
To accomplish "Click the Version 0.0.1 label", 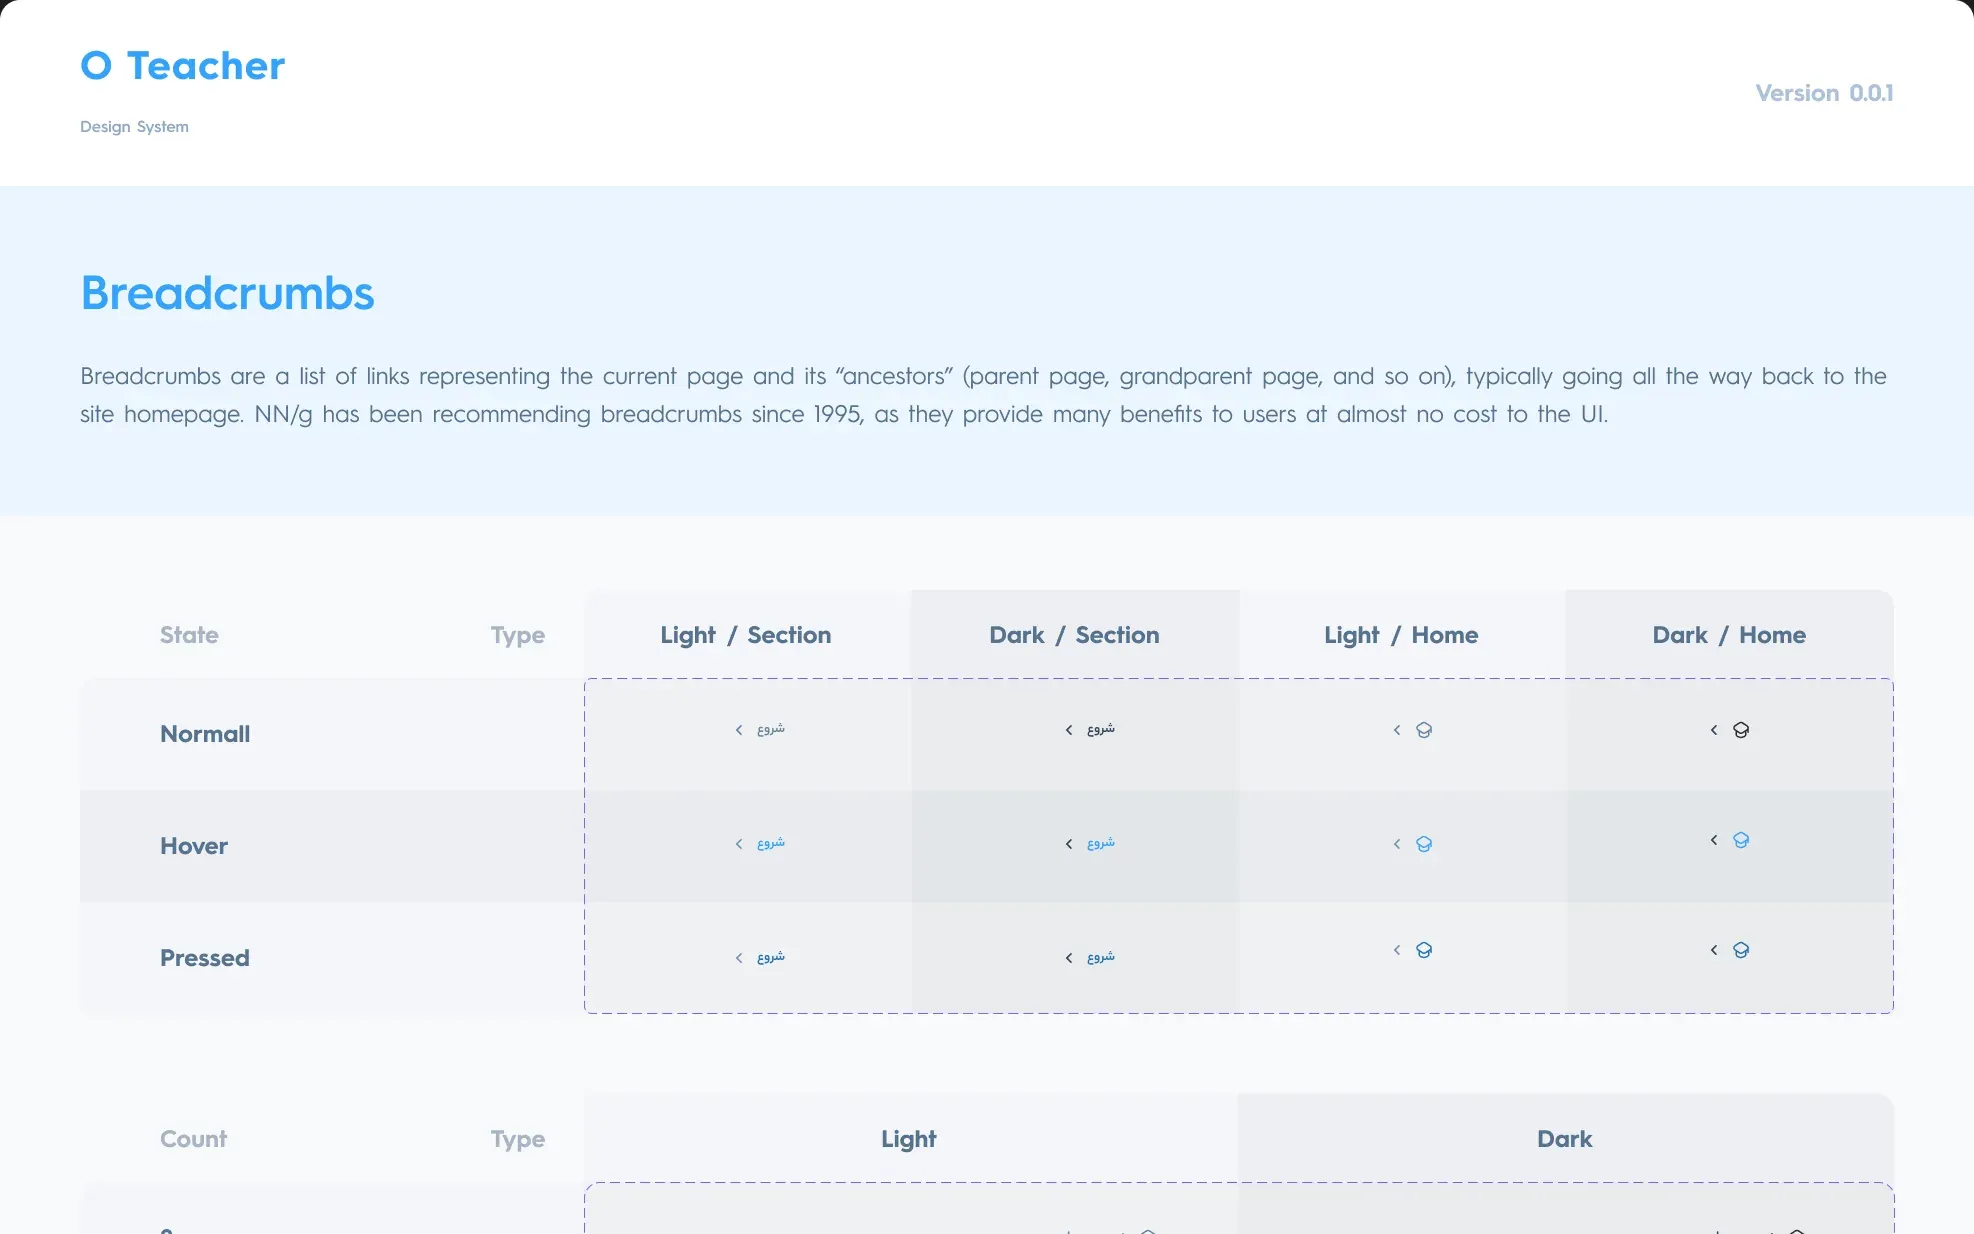I will pos(1825,93).
